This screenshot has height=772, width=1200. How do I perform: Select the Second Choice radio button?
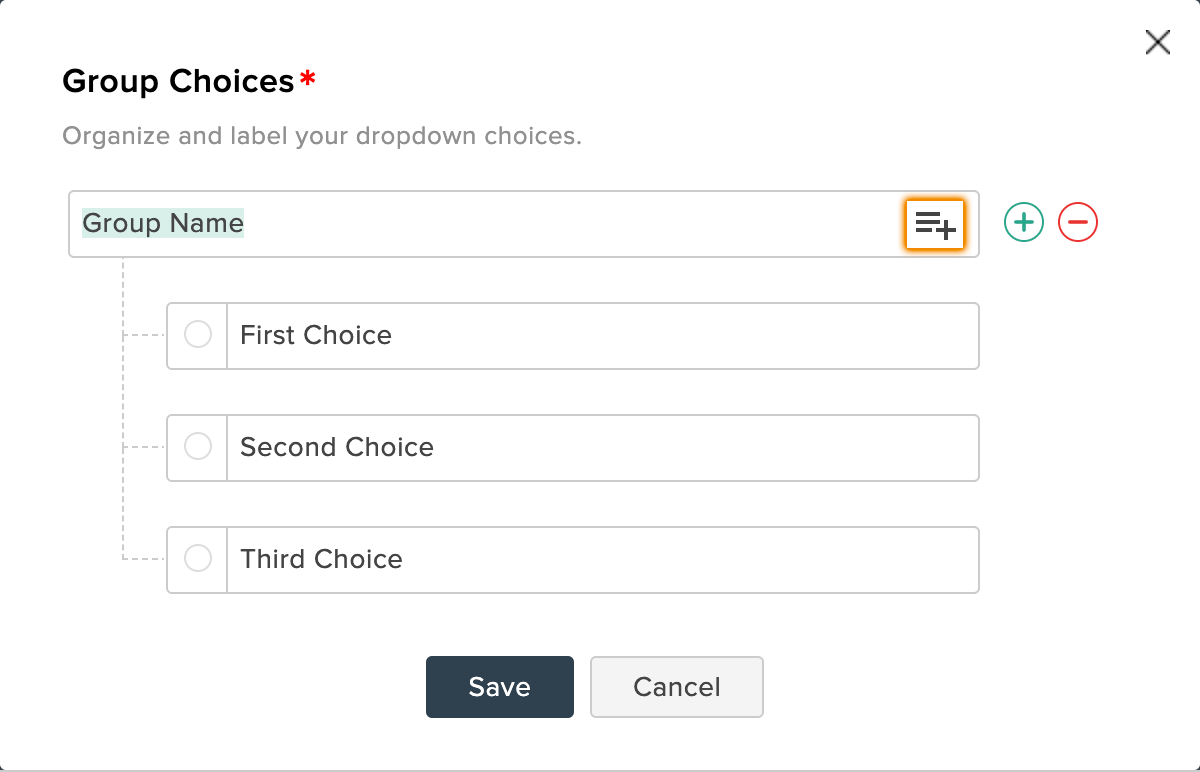198,446
